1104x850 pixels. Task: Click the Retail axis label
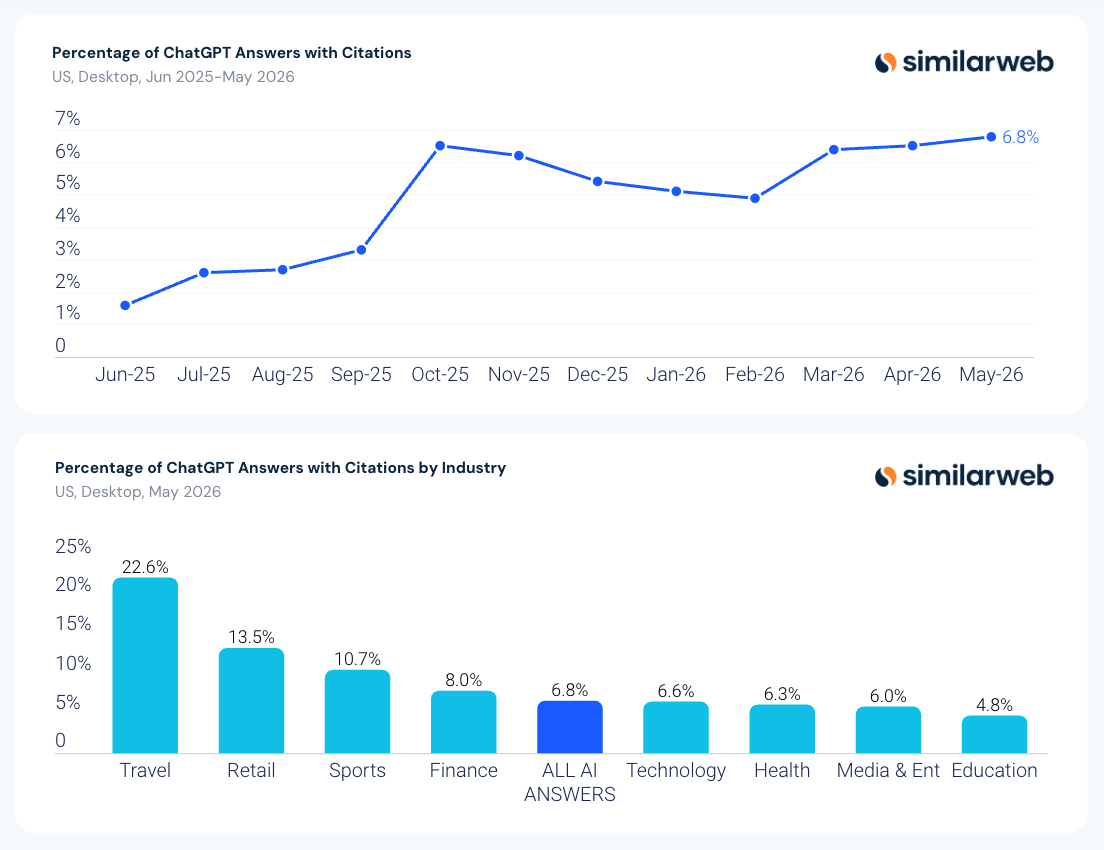point(251,770)
